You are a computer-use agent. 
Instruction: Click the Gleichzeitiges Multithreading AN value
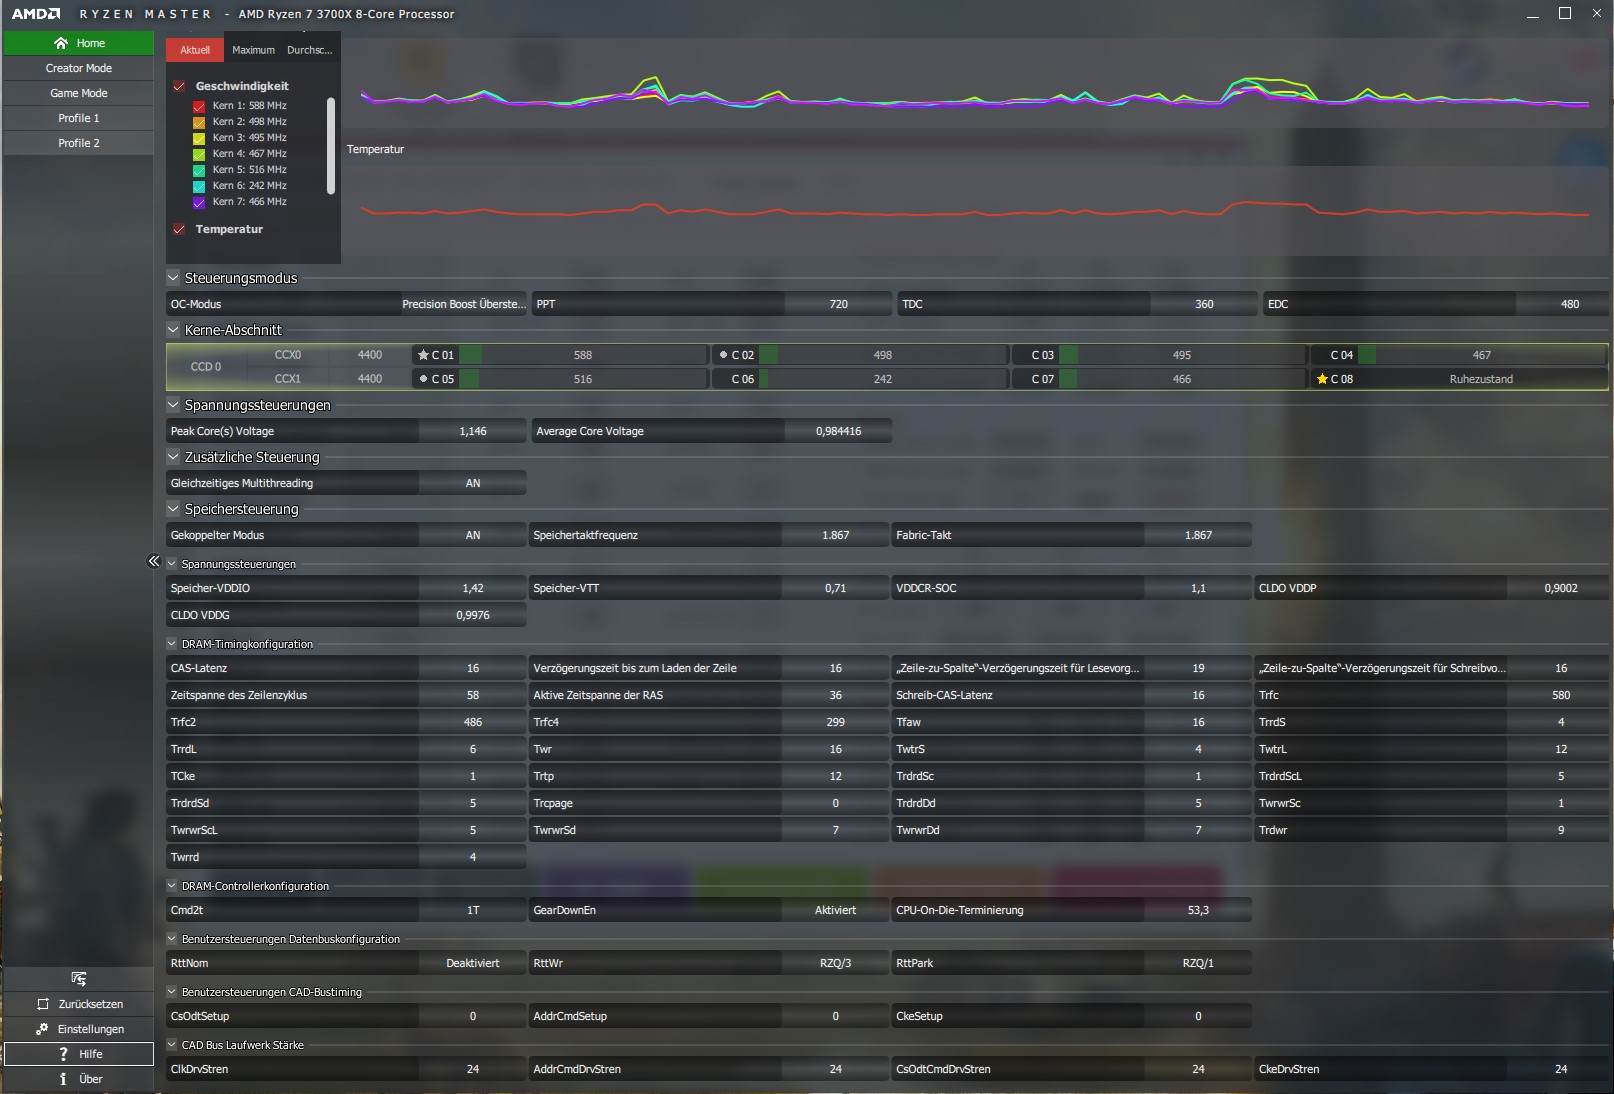coord(473,483)
